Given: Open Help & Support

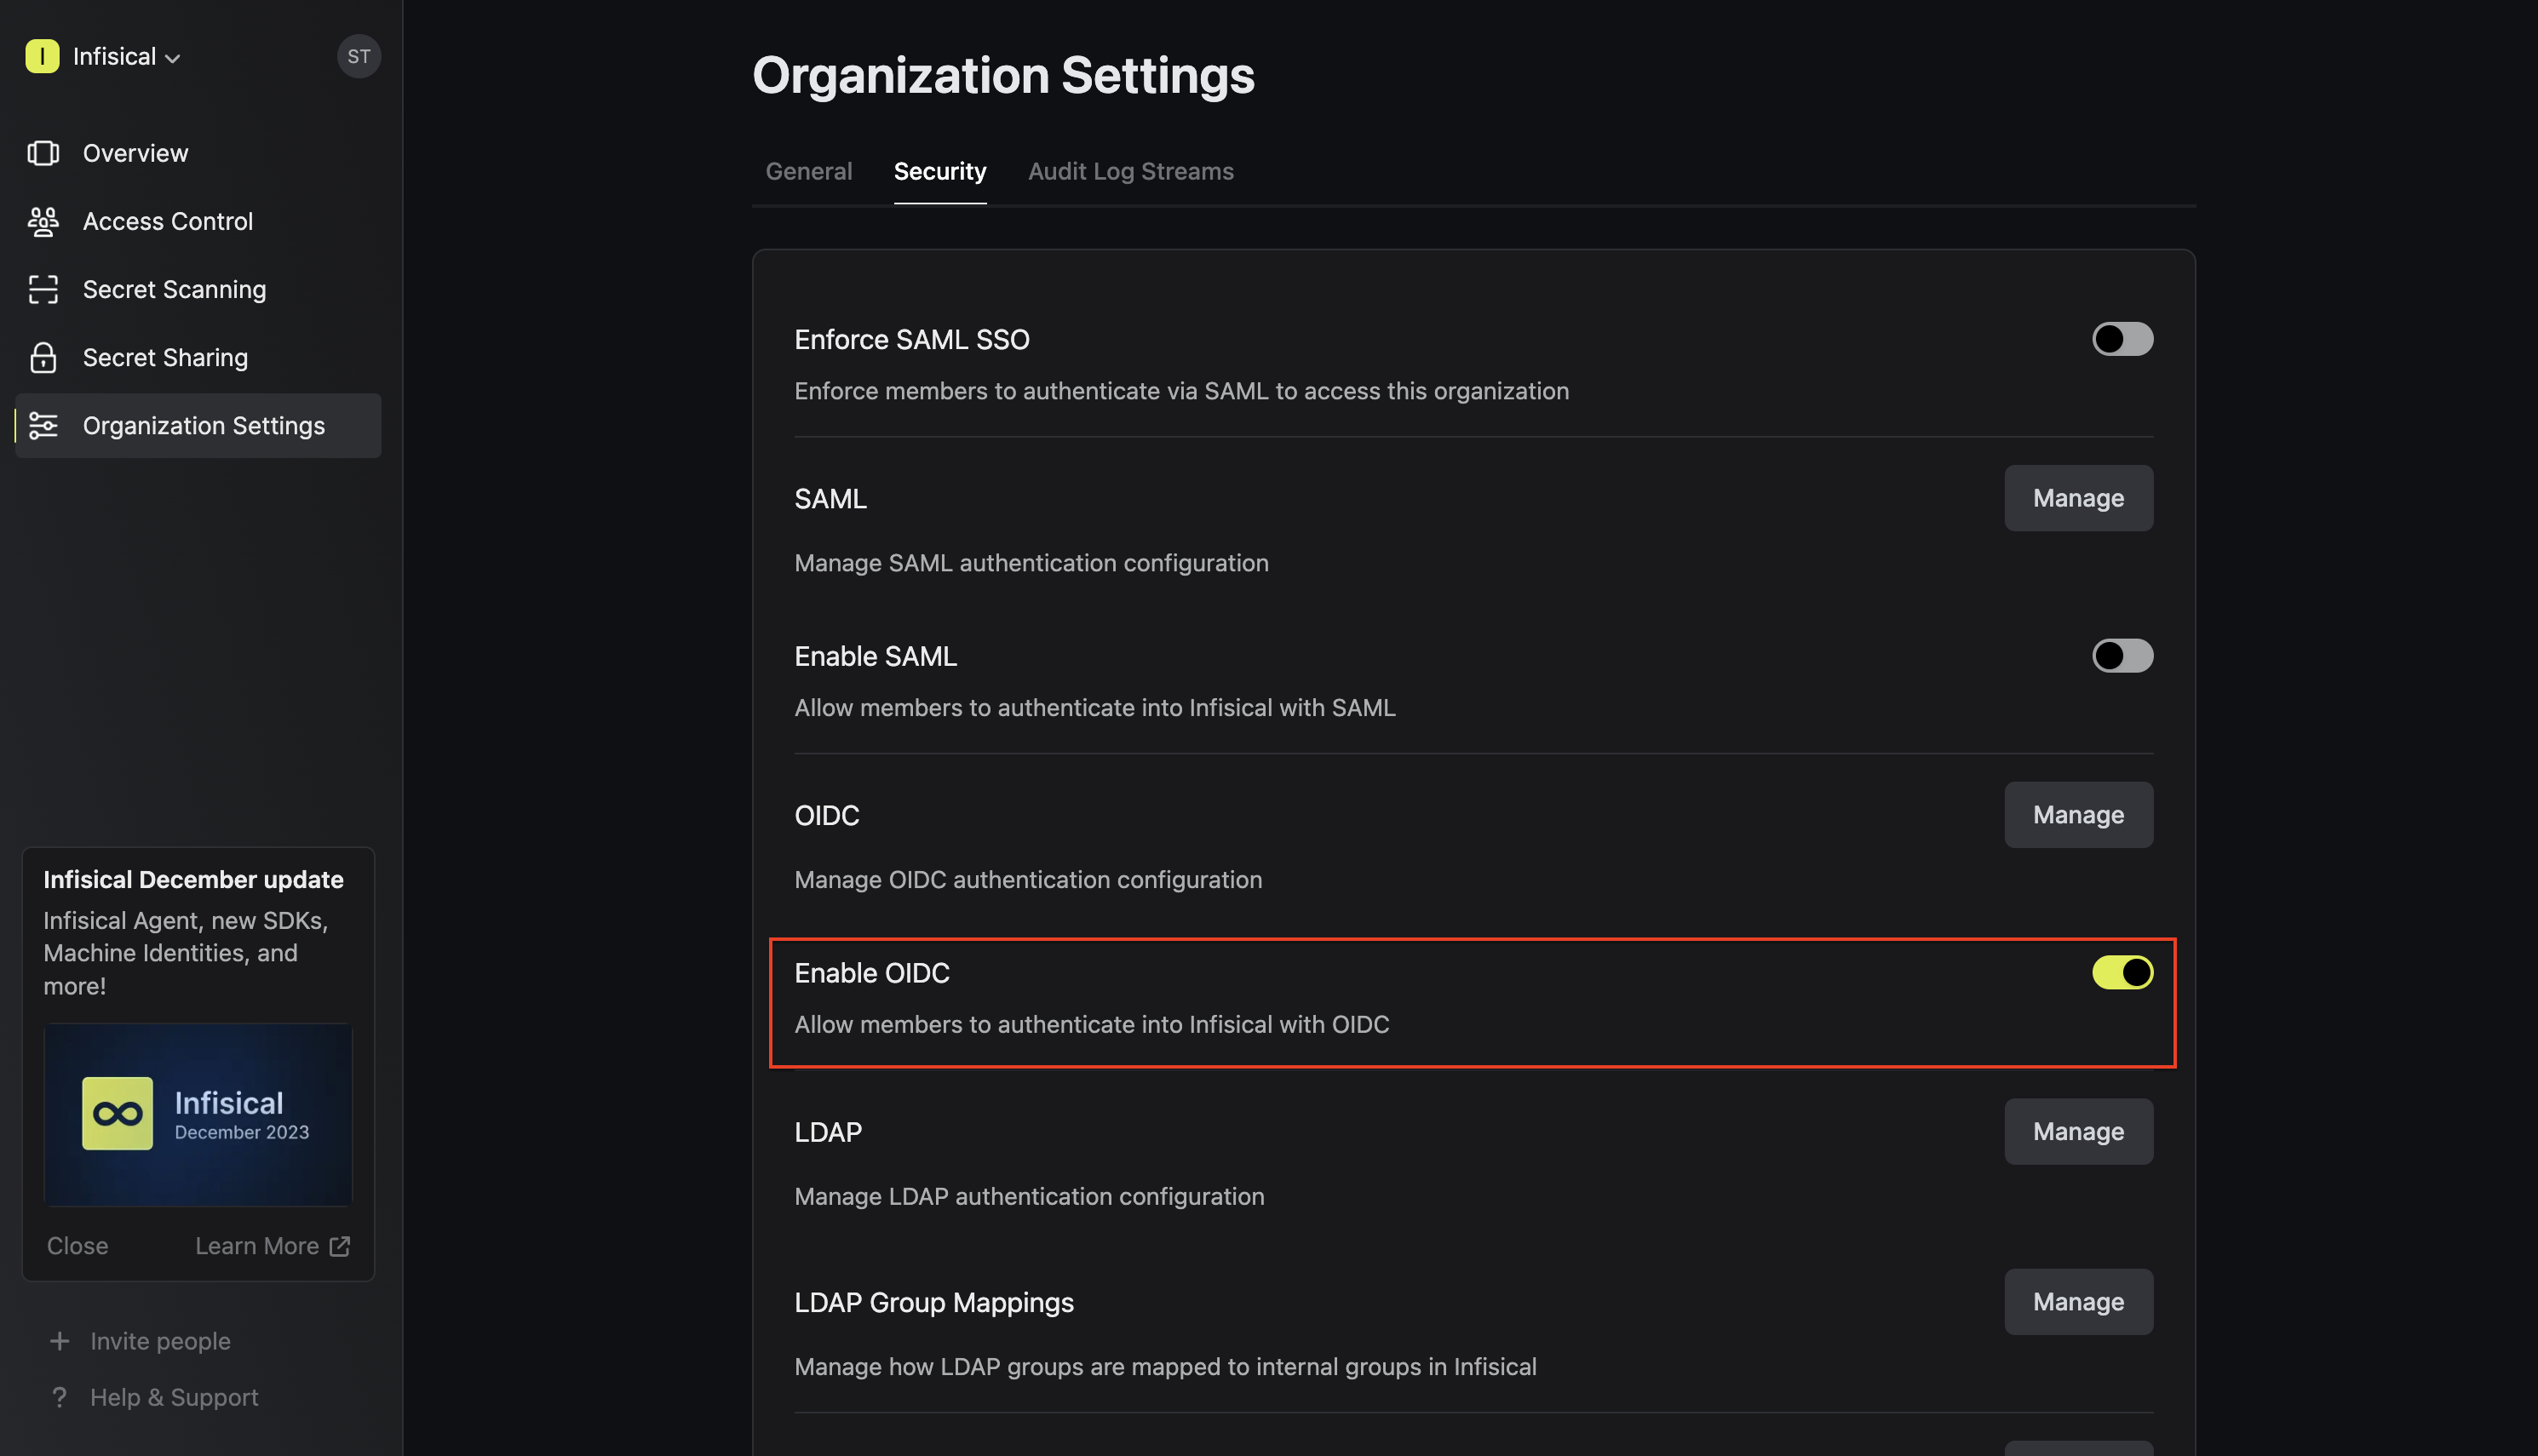Looking at the screenshot, I should click(174, 1396).
